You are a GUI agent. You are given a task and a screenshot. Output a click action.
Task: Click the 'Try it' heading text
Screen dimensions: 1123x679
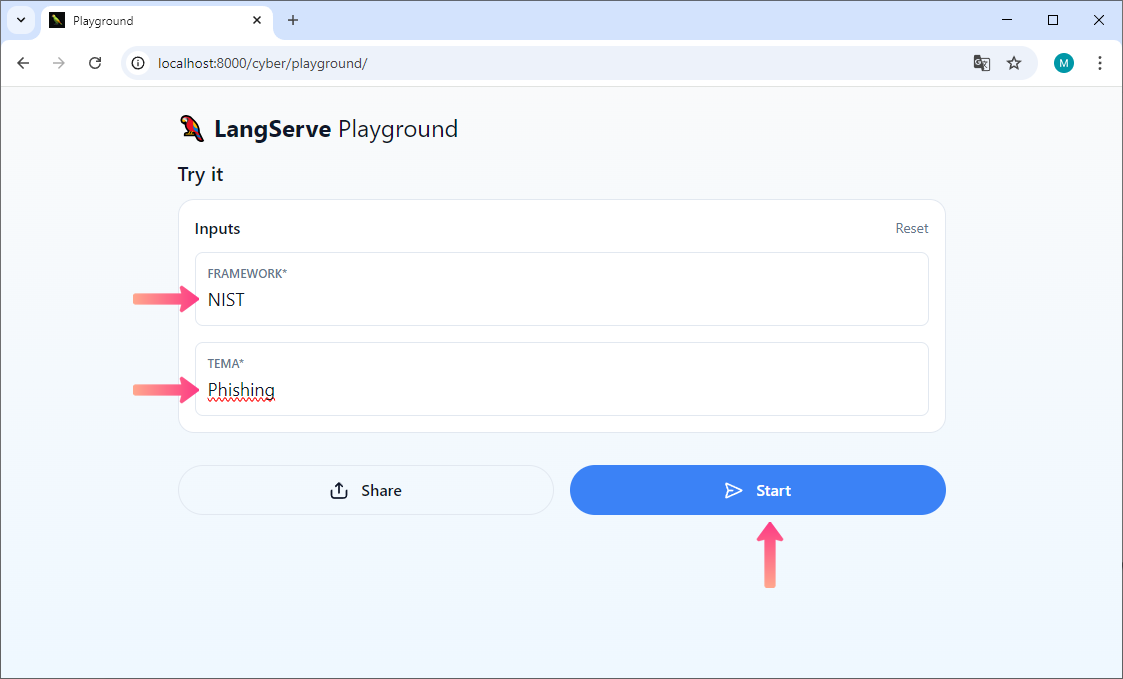tap(201, 175)
